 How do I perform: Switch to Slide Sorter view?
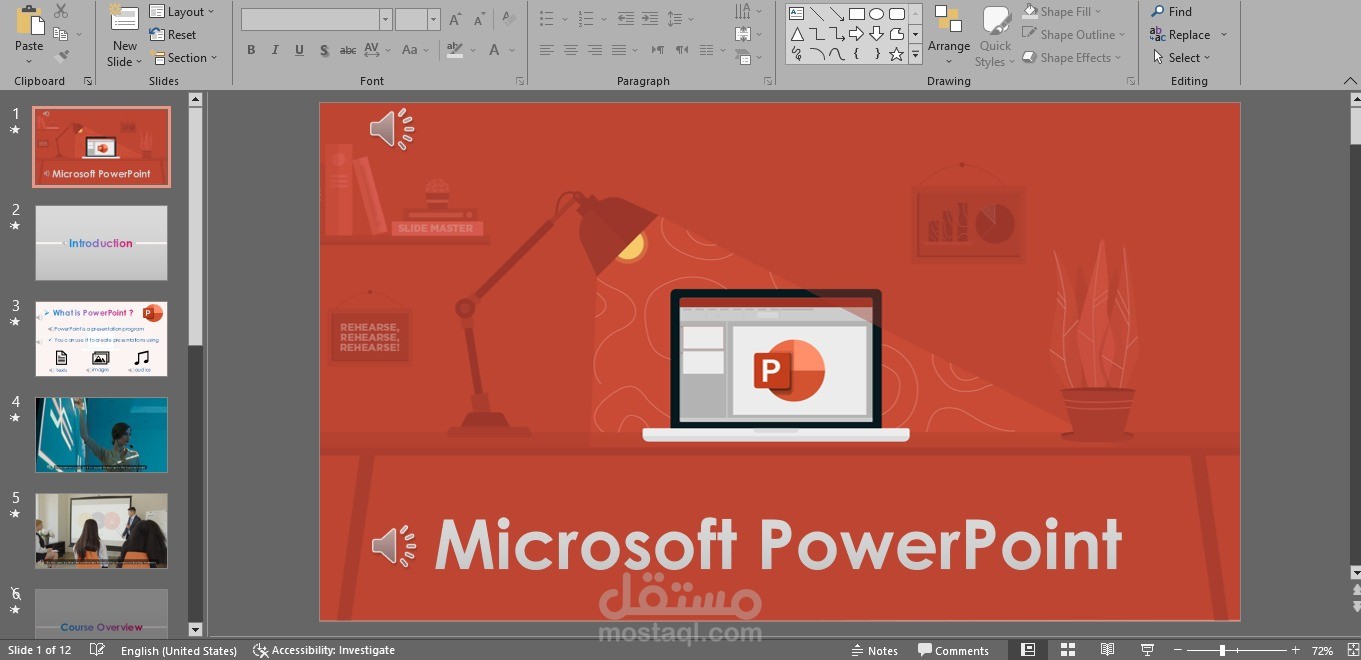point(1068,650)
